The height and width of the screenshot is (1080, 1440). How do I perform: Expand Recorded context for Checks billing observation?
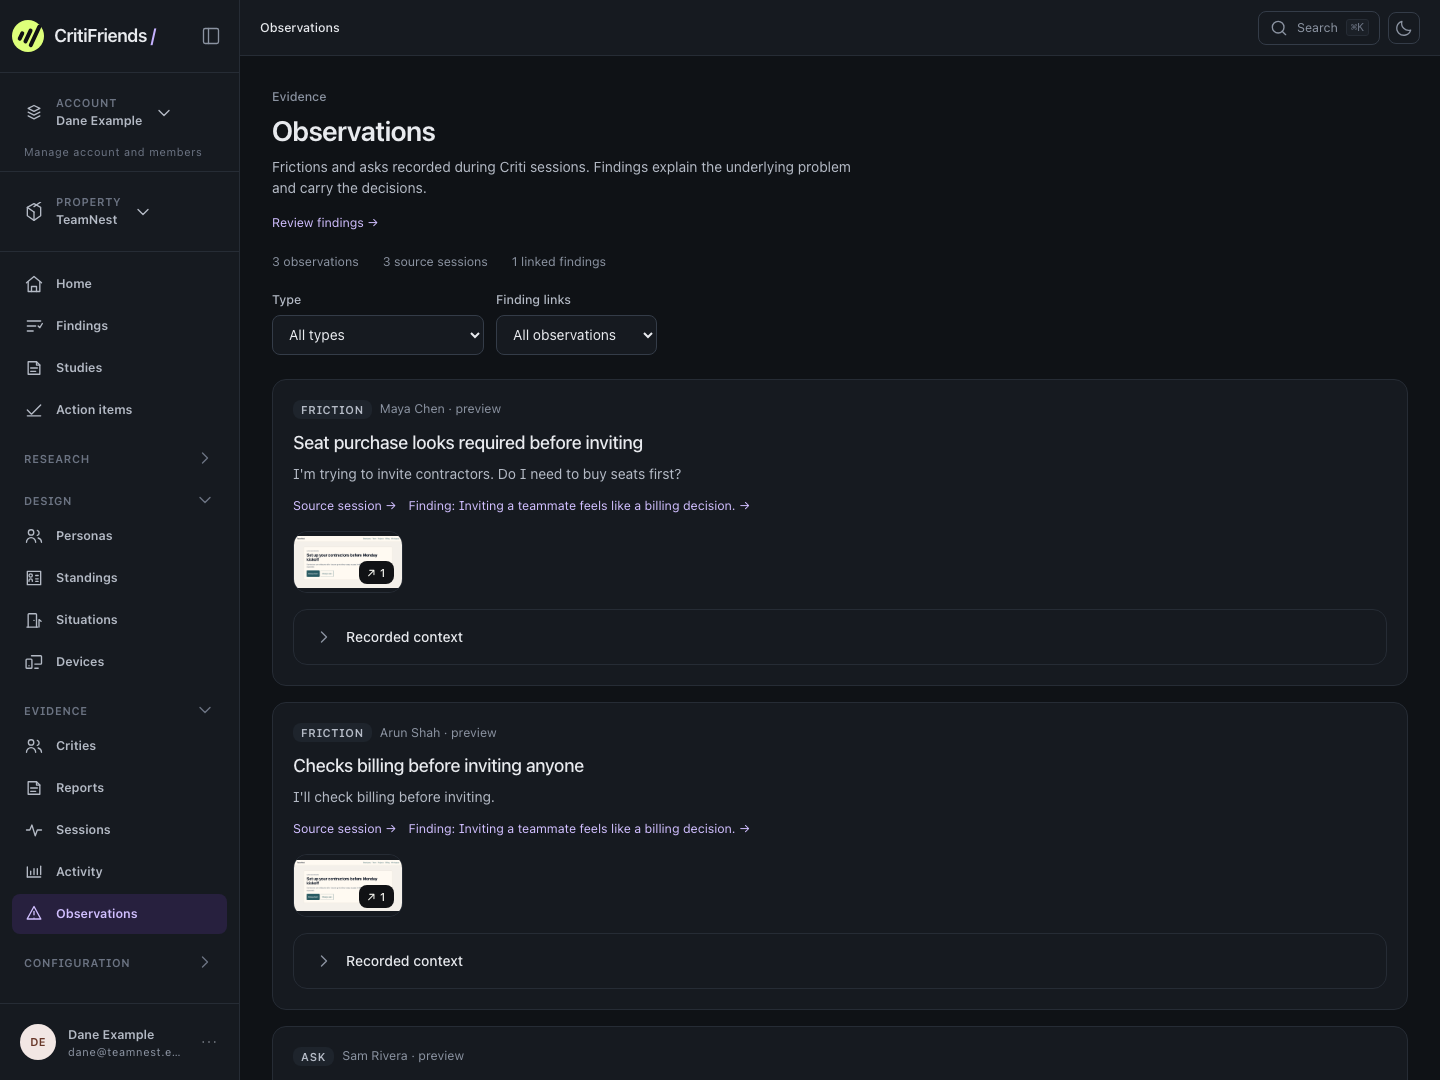pos(840,961)
